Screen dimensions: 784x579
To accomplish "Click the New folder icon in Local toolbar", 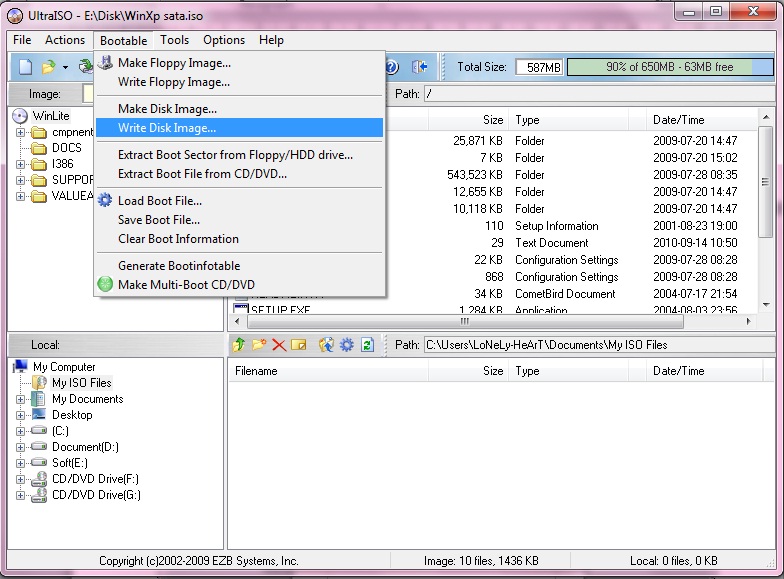I will (x=259, y=344).
